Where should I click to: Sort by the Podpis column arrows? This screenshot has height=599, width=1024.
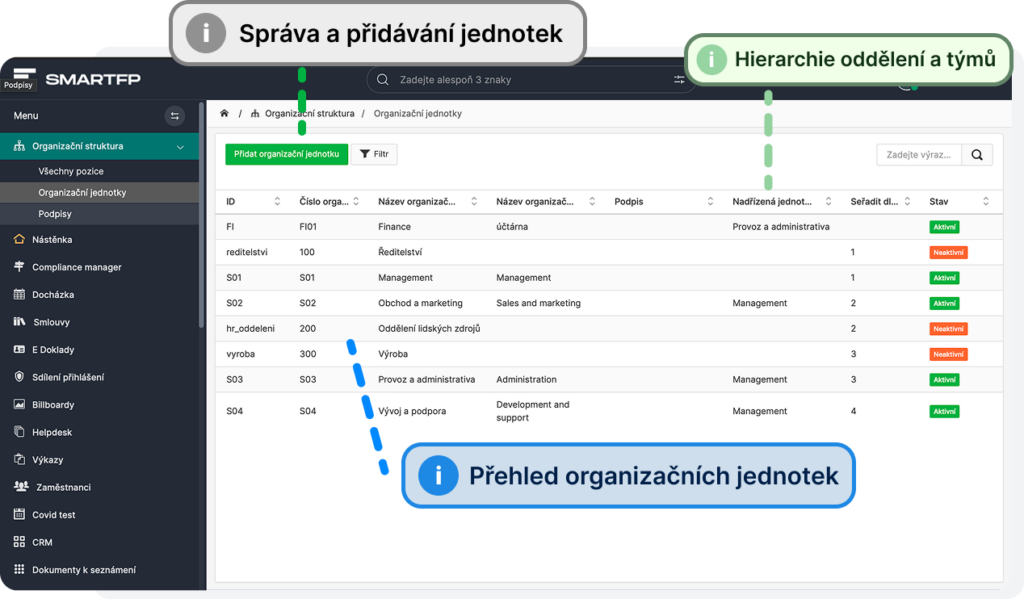tap(711, 201)
